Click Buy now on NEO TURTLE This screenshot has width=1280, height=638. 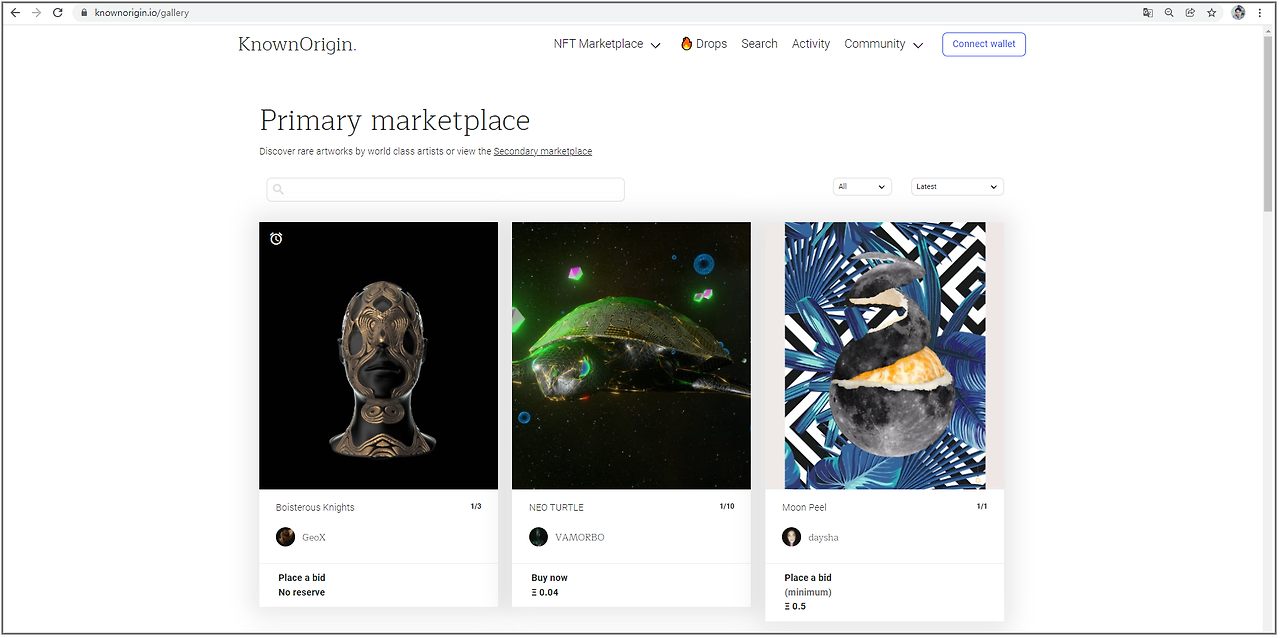click(x=549, y=578)
